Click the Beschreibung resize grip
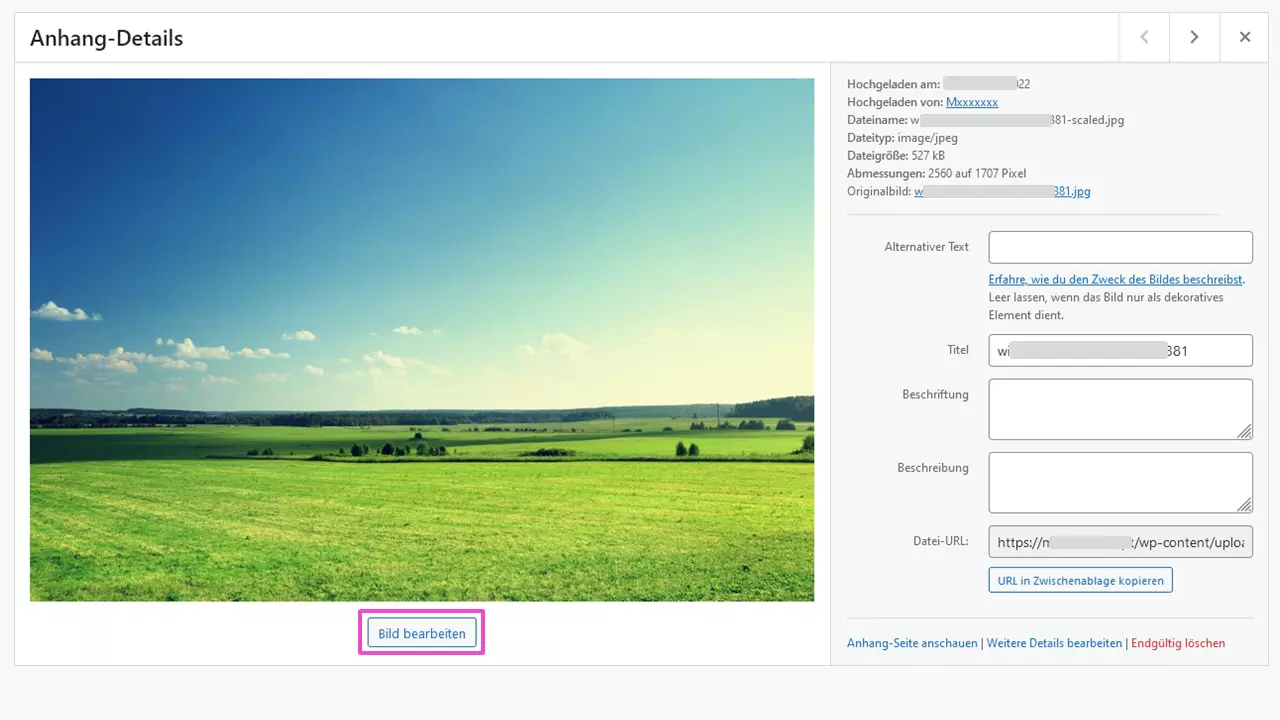 (x=1245, y=506)
